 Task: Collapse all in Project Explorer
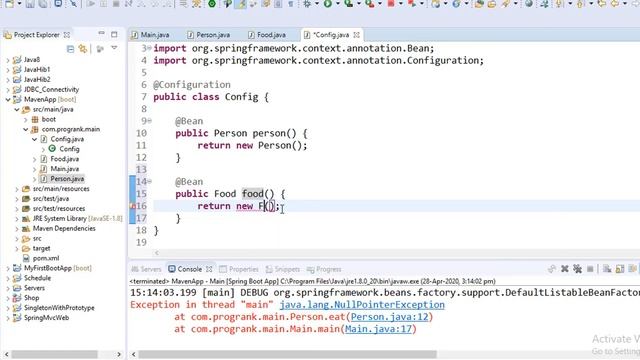click(x=70, y=49)
